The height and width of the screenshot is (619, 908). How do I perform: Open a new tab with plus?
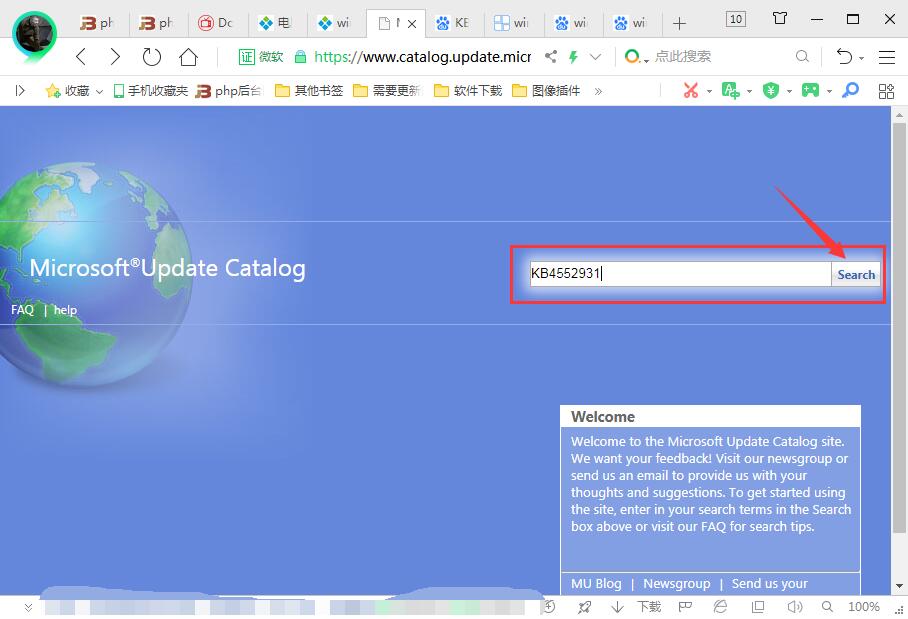coord(679,23)
